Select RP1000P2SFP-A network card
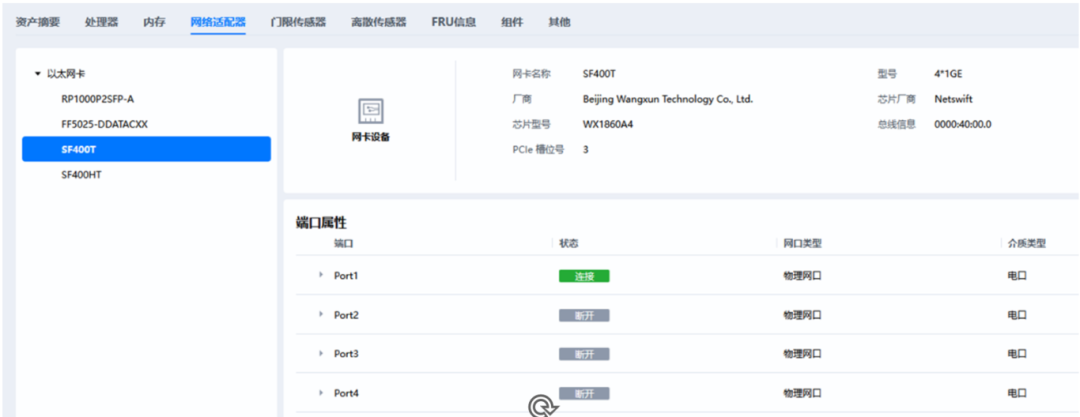The width and height of the screenshot is (1080, 417). pos(98,99)
